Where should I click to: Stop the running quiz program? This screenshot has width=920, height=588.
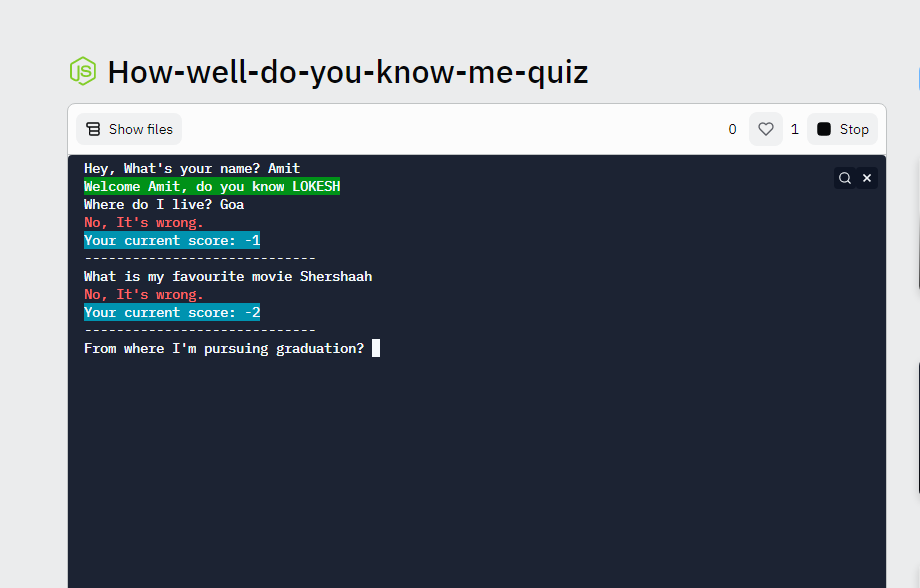[842, 129]
